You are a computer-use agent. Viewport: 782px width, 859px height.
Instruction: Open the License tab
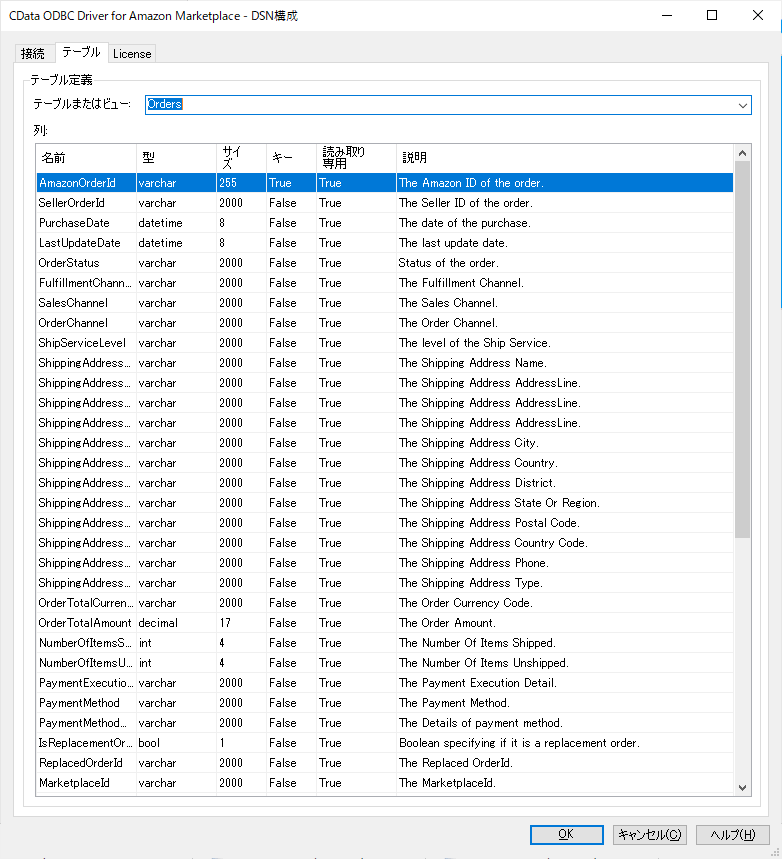(132, 54)
